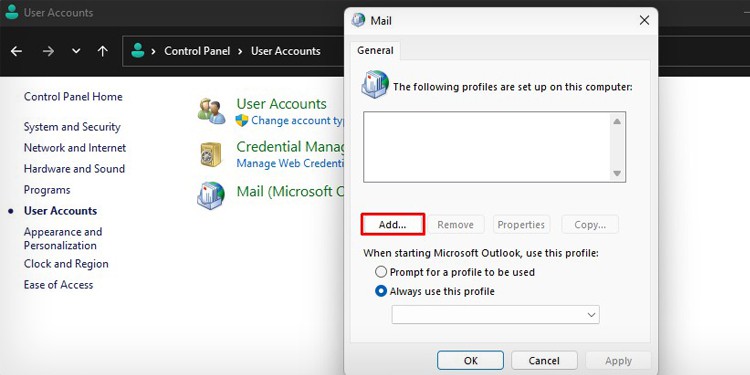The height and width of the screenshot is (375, 750).
Task: Click the profiles list scroll down arrow
Action: pos(617,173)
